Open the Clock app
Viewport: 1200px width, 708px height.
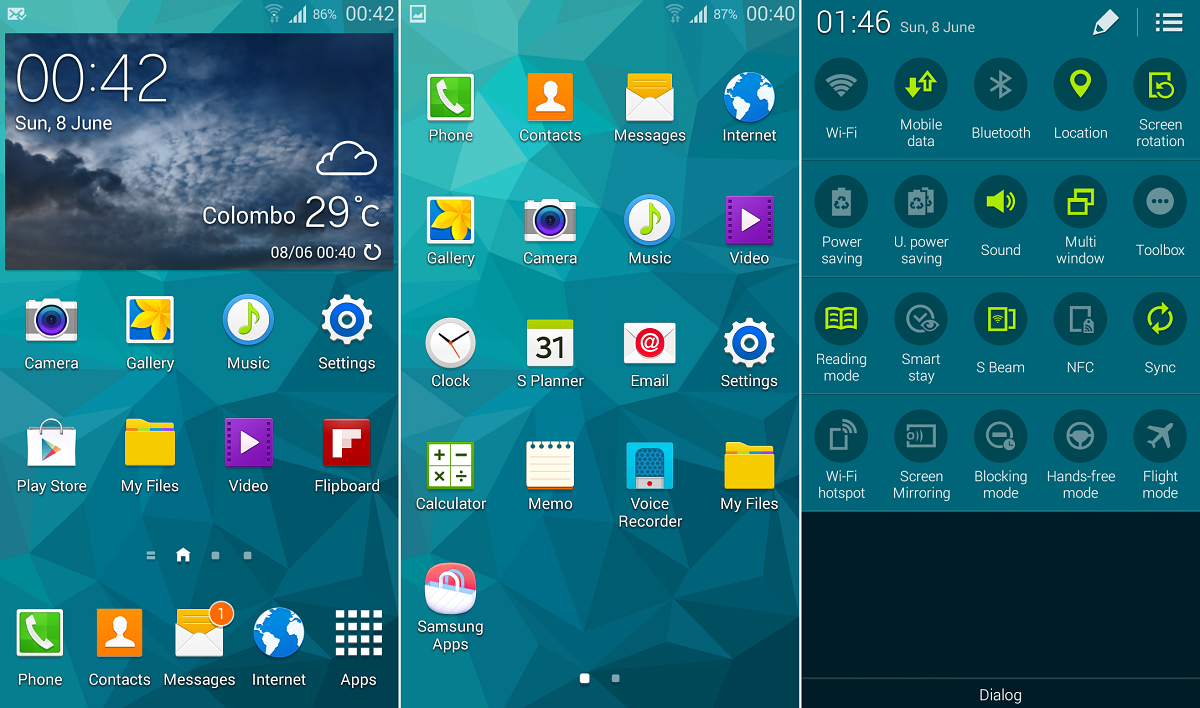click(x=450, y=343)
